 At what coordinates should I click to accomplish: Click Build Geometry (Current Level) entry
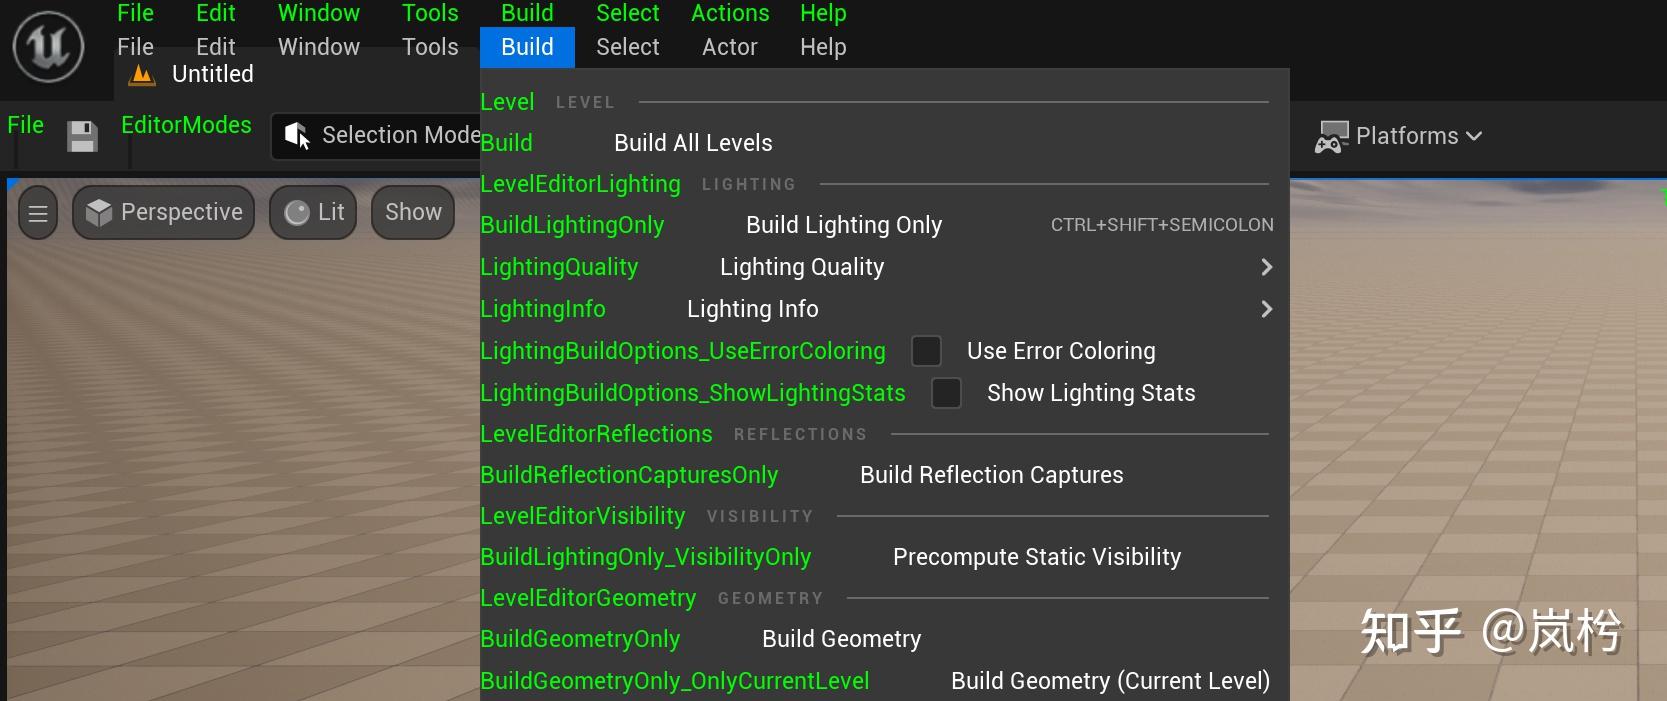(x=1110, y=681)
